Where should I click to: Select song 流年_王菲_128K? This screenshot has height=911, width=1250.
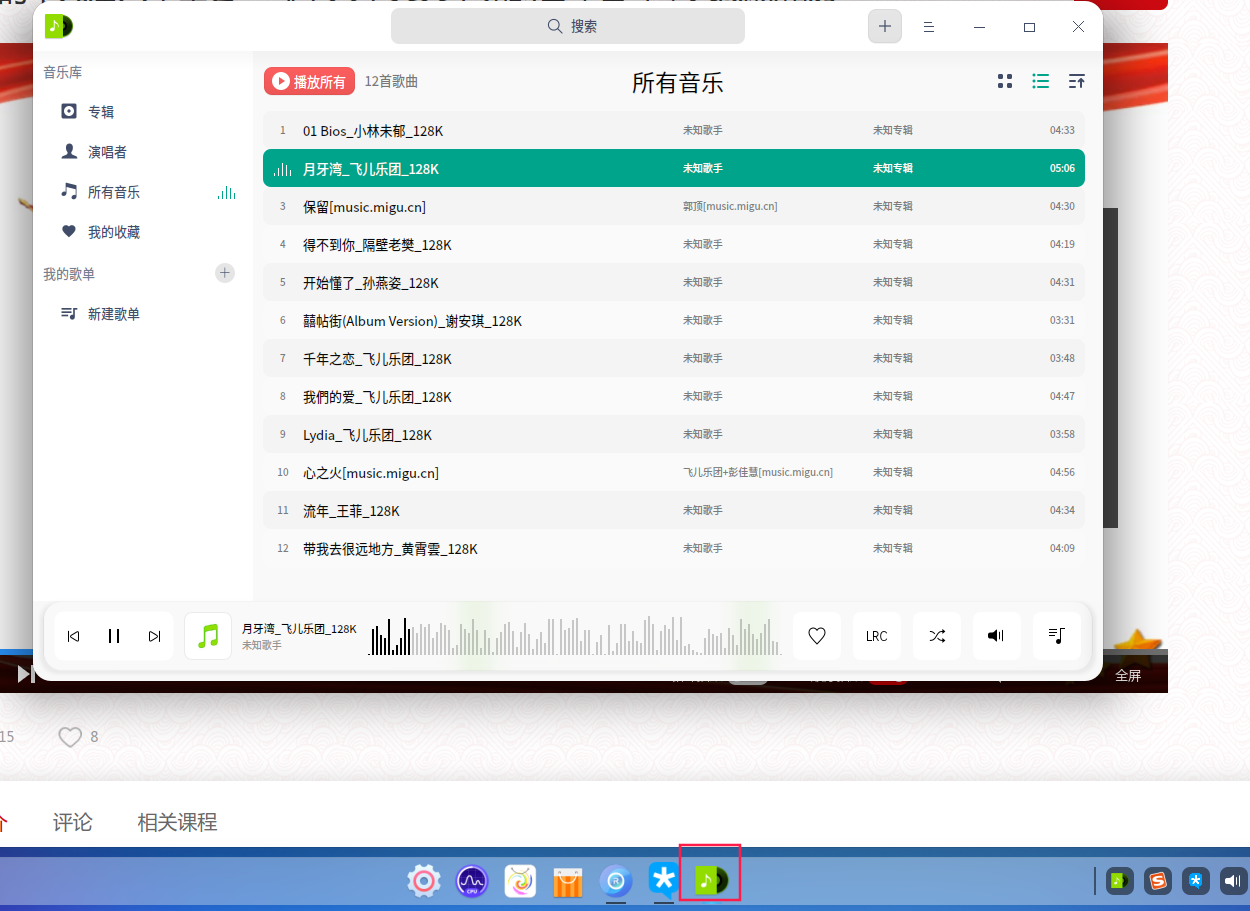pos(674,510)
